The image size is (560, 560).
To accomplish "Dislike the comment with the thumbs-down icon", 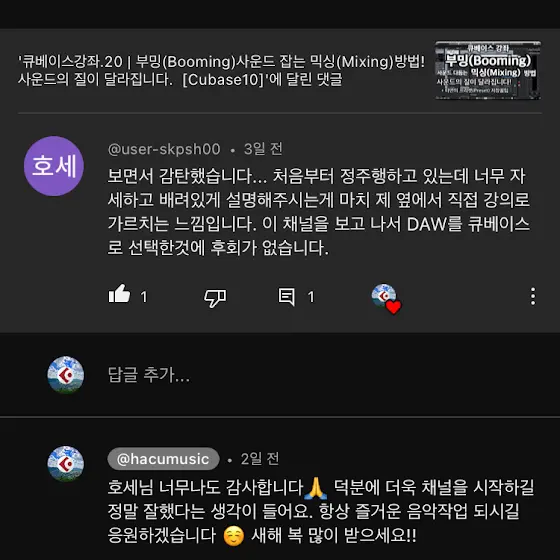I will pos(215,298).
